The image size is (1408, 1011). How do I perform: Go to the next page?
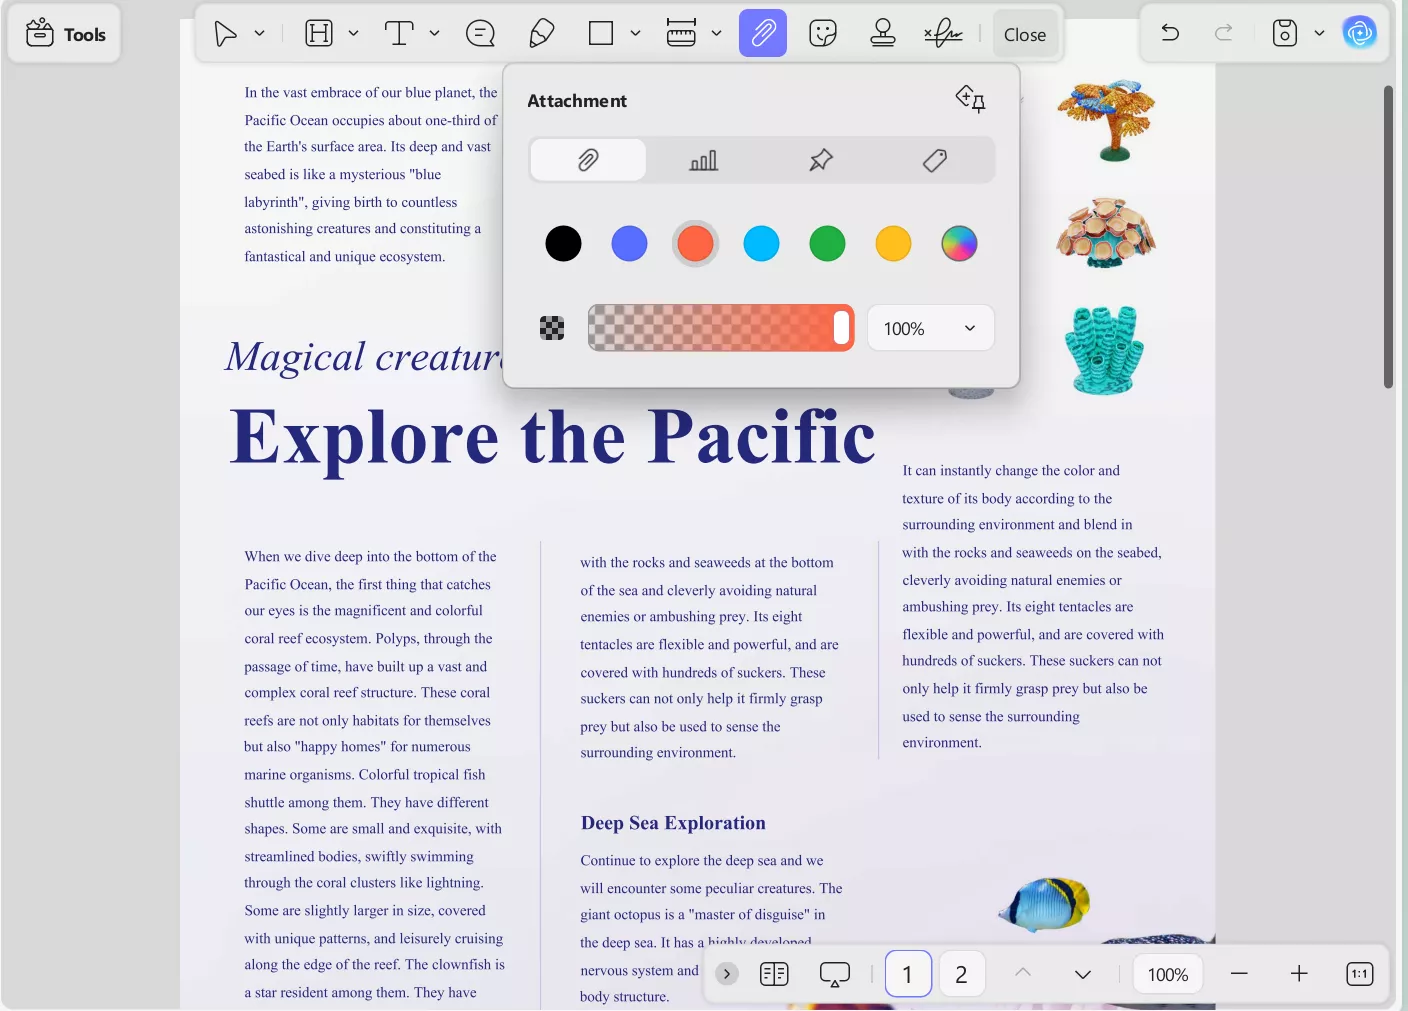[x=1083, y=974]
